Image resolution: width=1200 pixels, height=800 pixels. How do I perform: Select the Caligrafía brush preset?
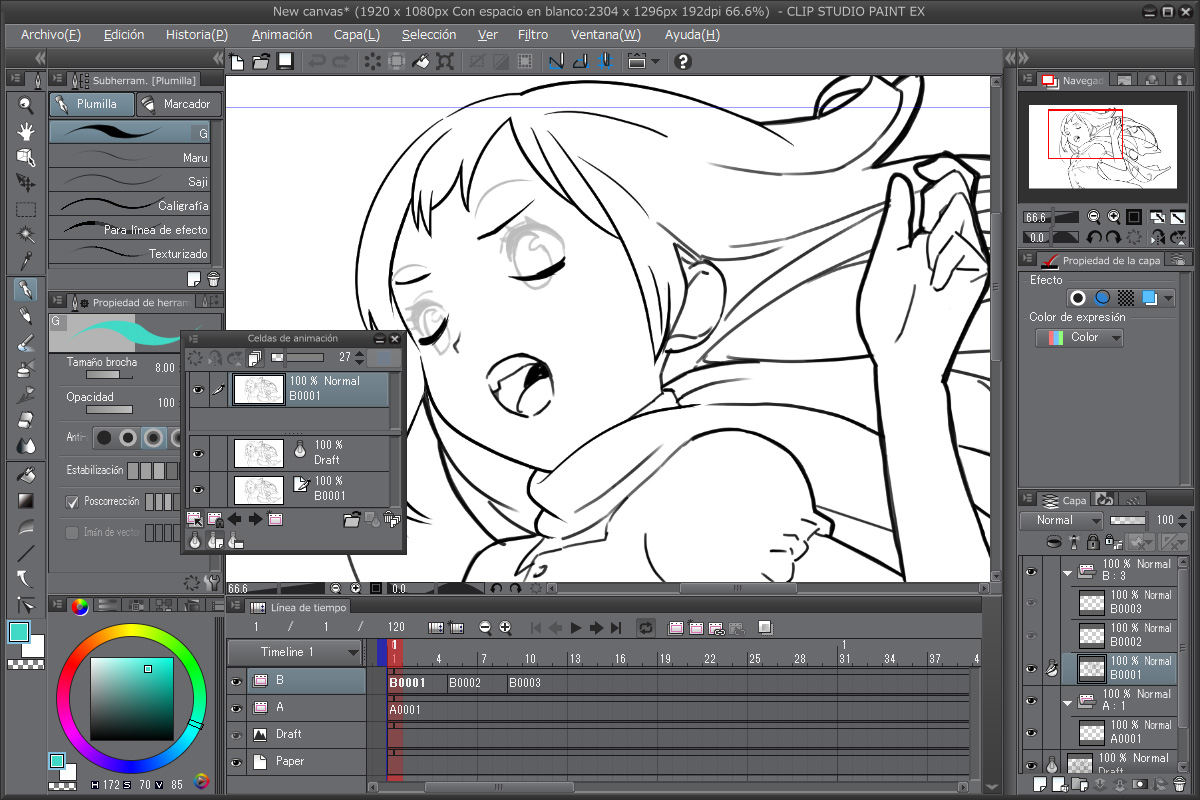pos(130,205)
